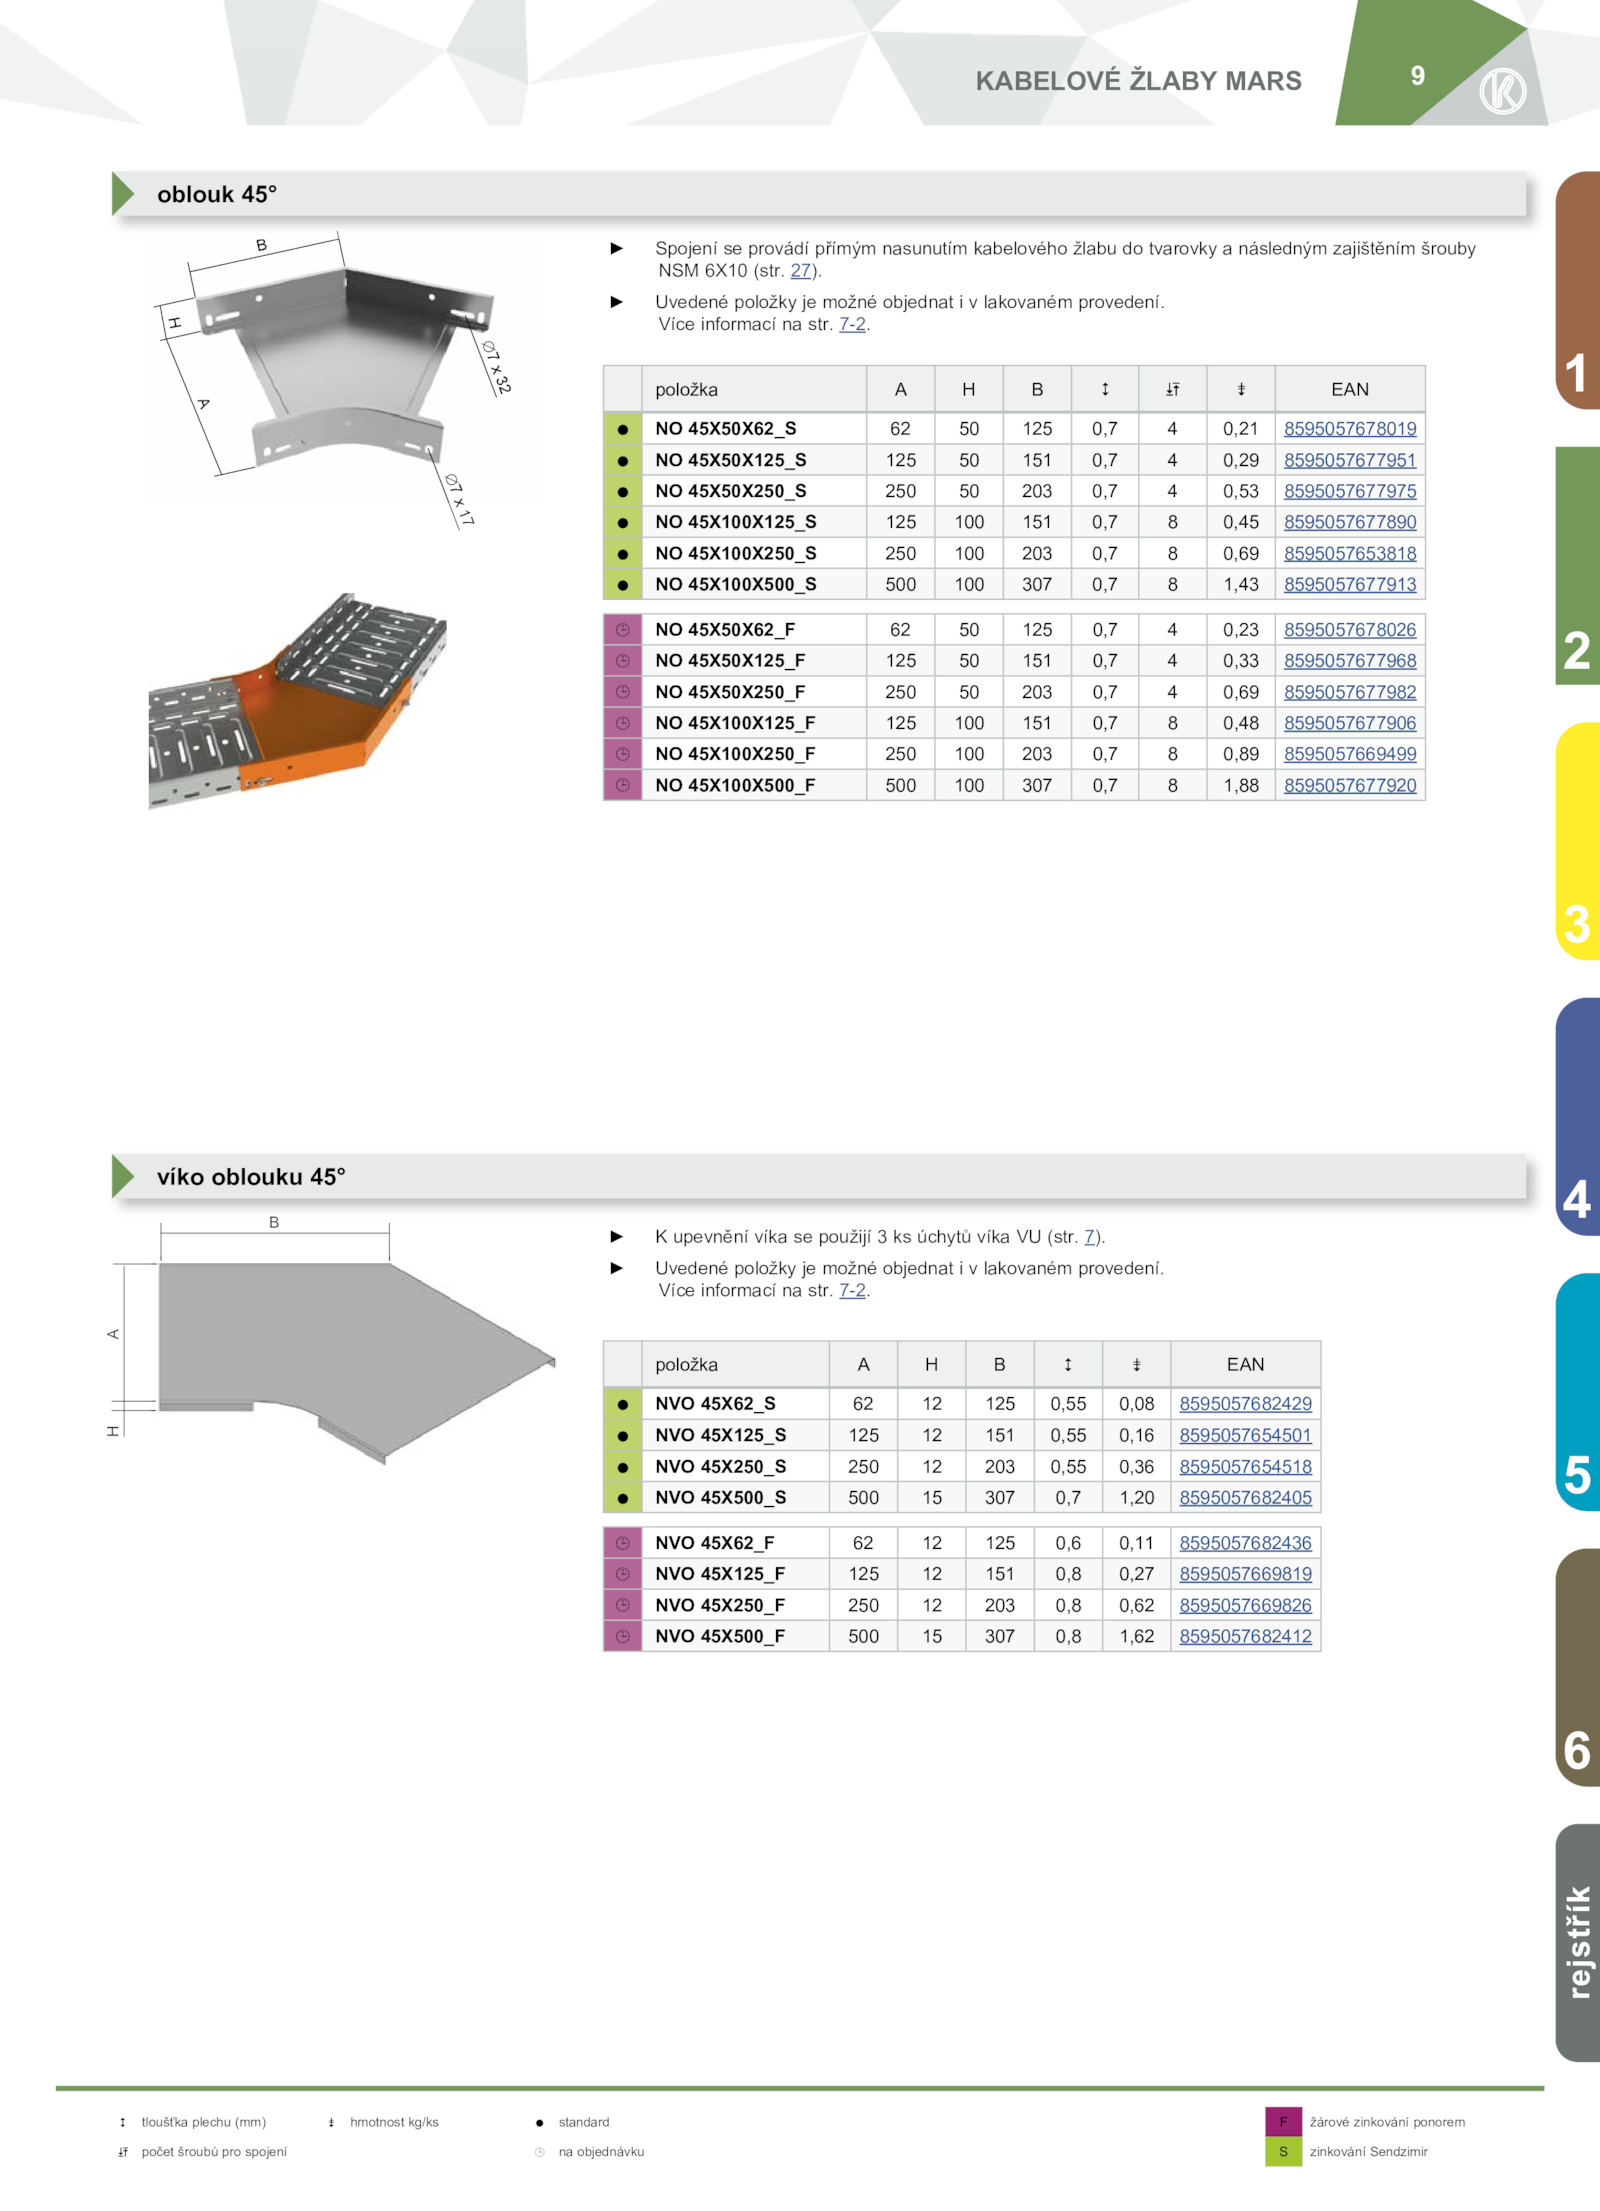Open EAN link 8595057669819

pos(1245,1574)
